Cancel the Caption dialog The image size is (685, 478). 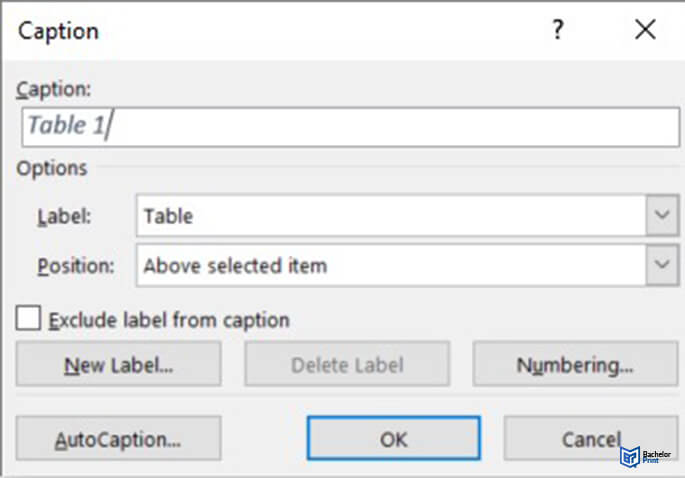coord(591,438)
